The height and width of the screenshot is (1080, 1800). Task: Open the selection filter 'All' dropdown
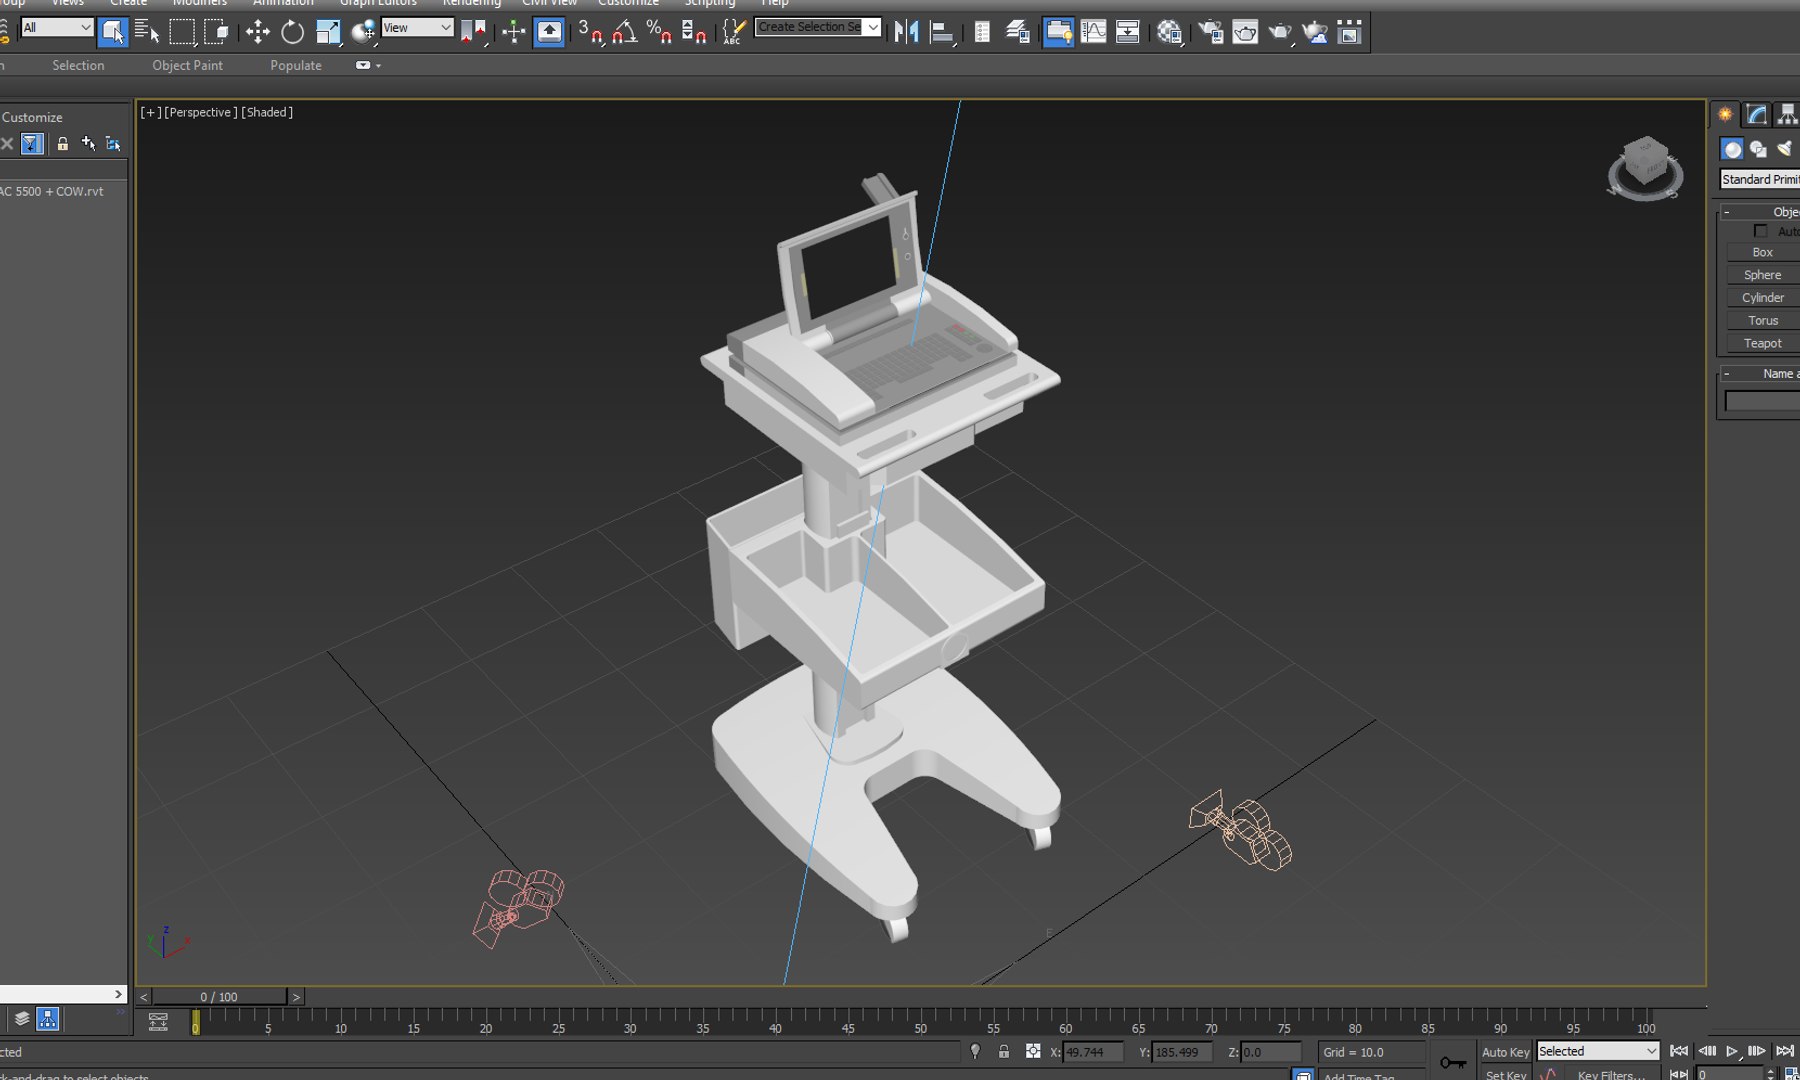[57, 27]
